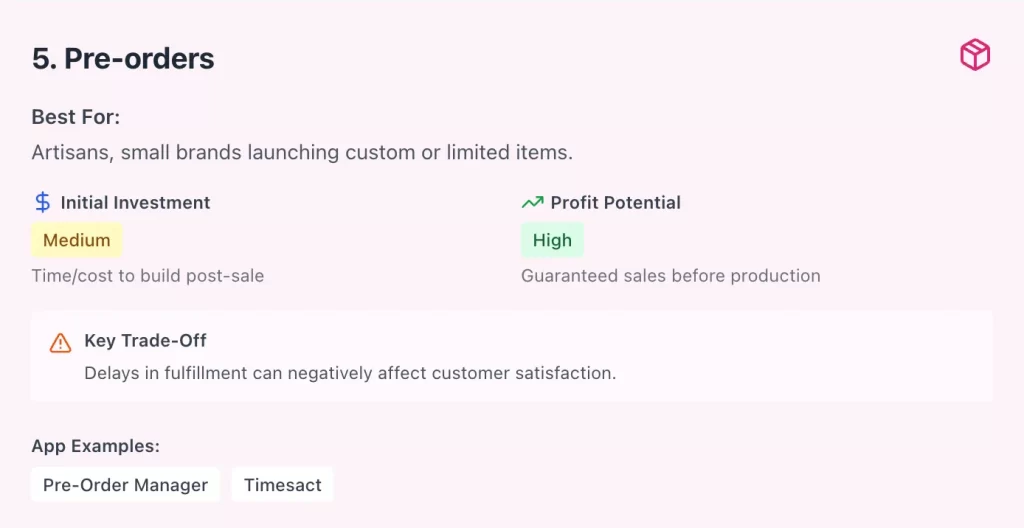Click the Key Trade-Off title
This screenshot has height=528, width=1024.
[145, 340]
